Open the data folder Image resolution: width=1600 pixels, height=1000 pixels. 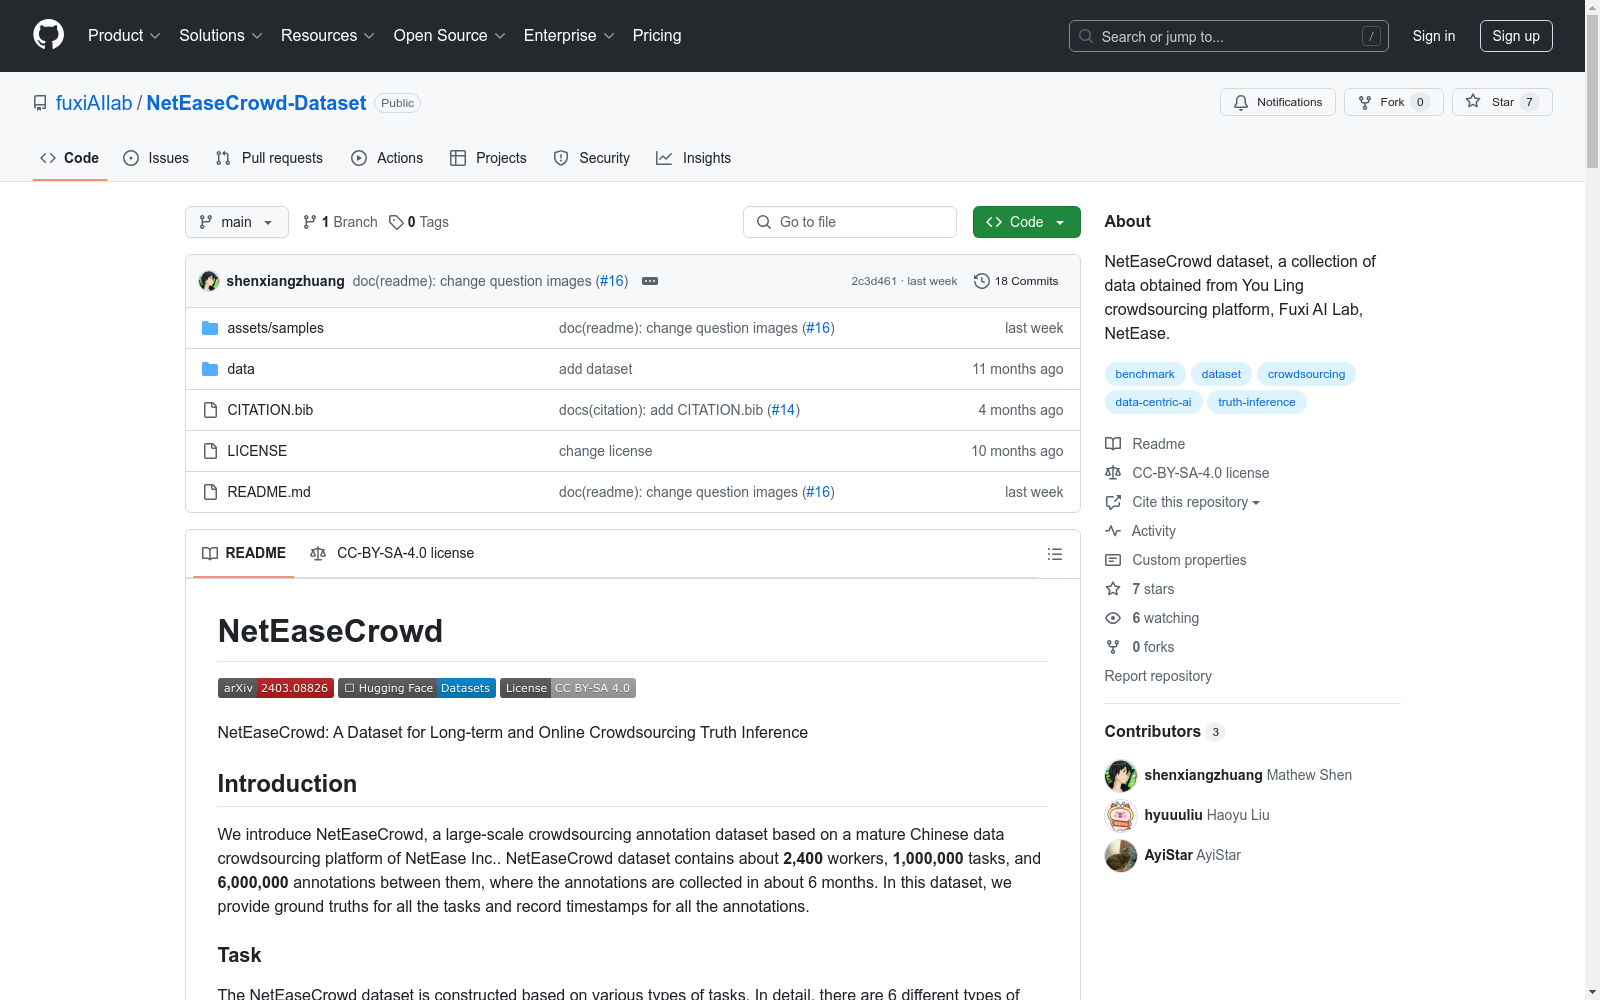click(241, 369)
